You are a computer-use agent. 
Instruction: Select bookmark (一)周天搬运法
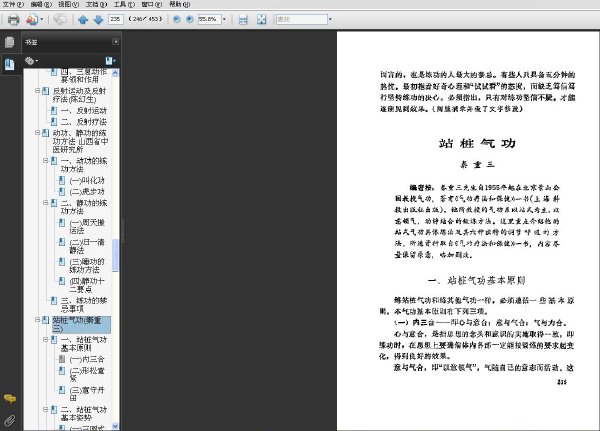point(87,227)
